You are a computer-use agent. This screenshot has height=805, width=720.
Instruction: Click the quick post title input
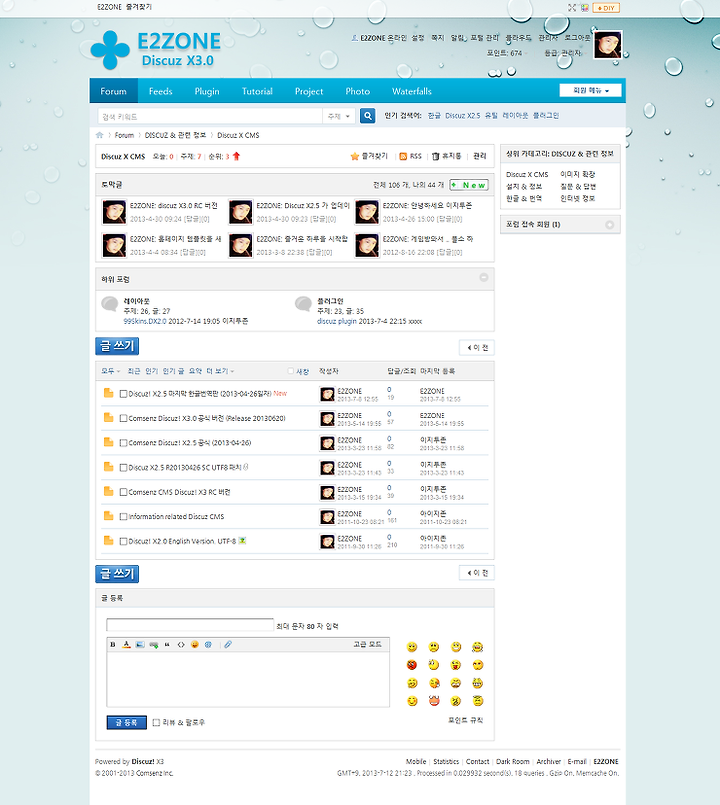click(190, 625)
